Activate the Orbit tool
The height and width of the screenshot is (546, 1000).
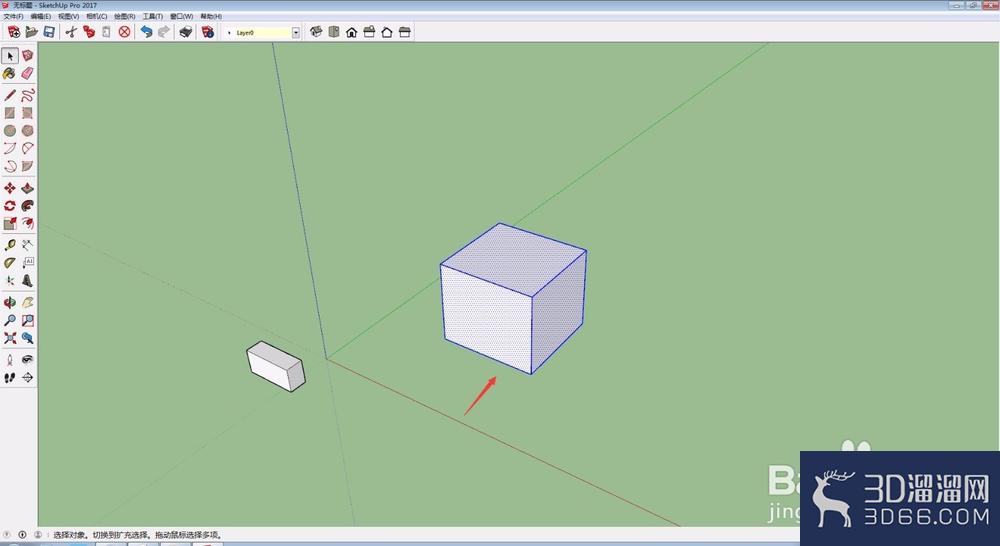click(x=10, y=302)
